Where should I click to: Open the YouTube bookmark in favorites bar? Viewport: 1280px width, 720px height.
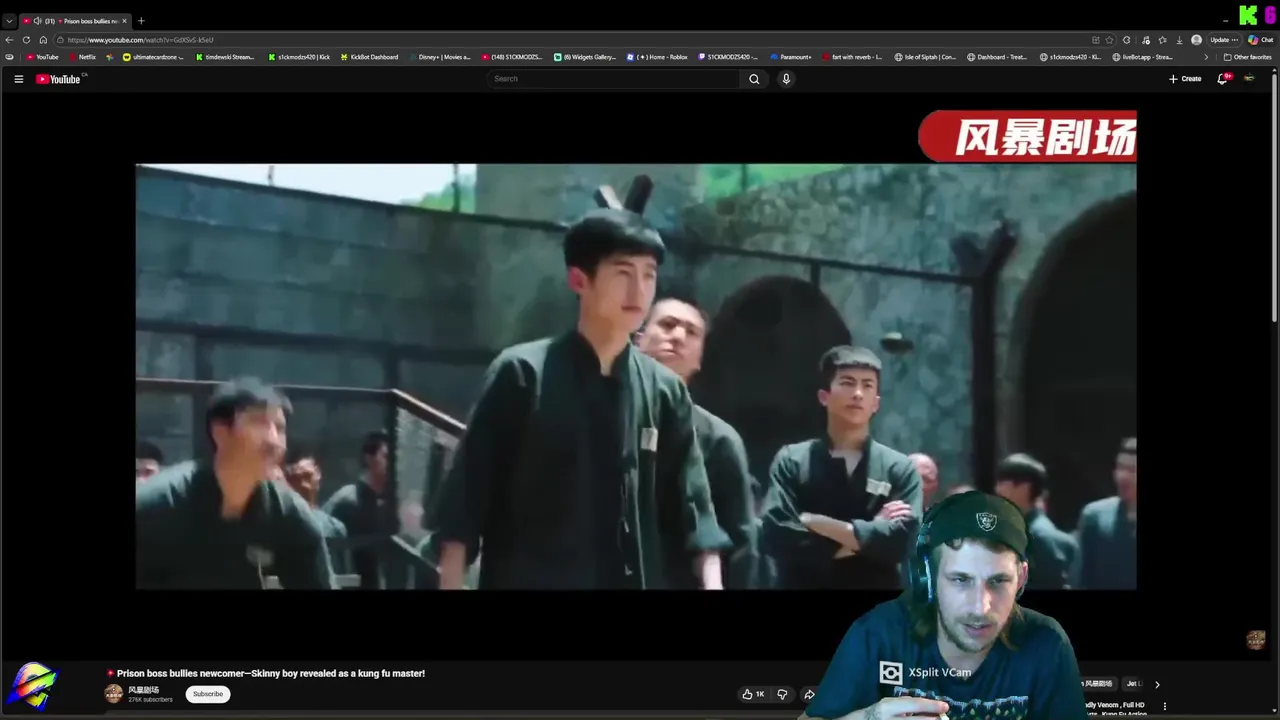(43, 57)
